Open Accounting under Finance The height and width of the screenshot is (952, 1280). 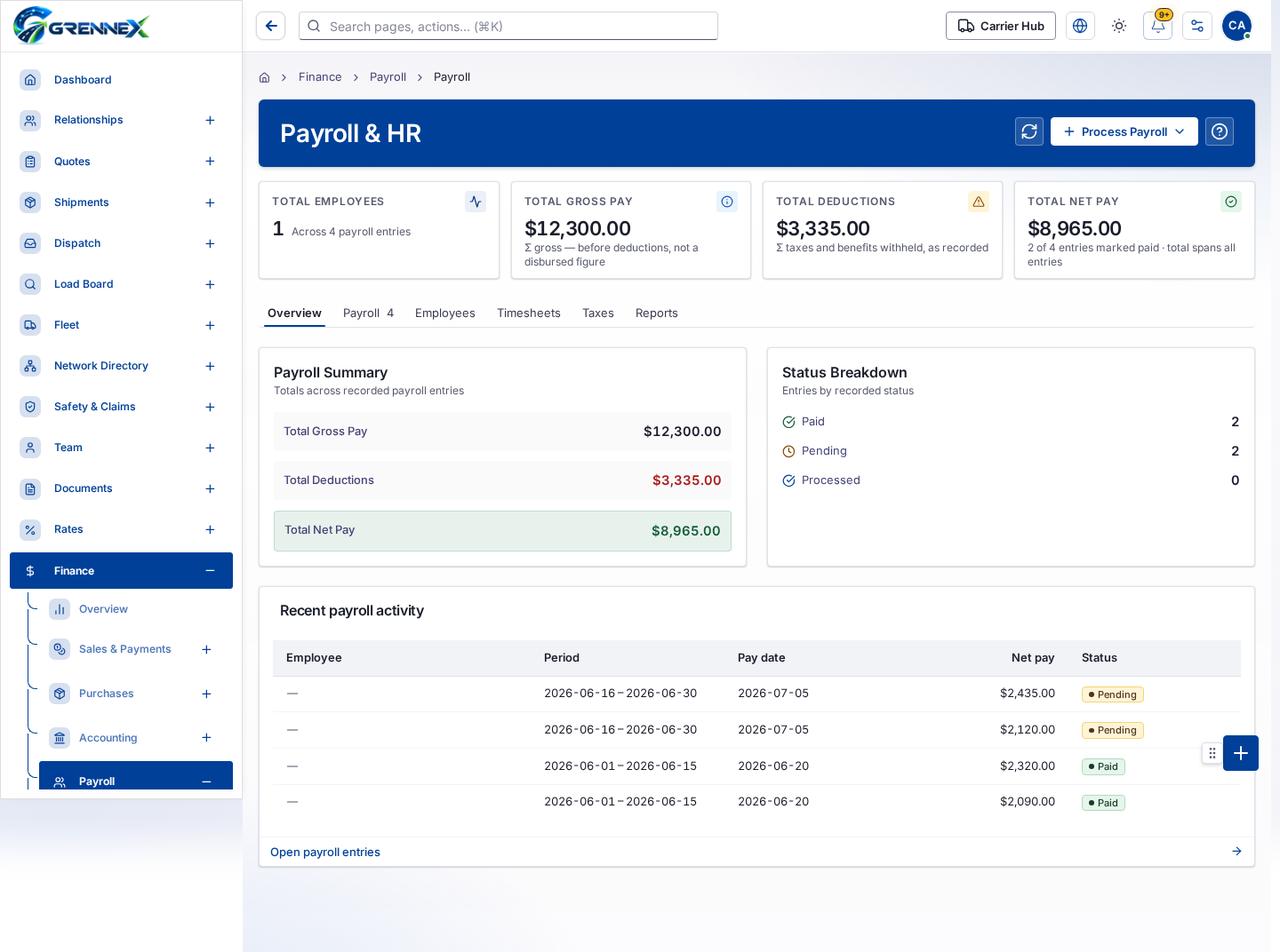pos(108,738)
